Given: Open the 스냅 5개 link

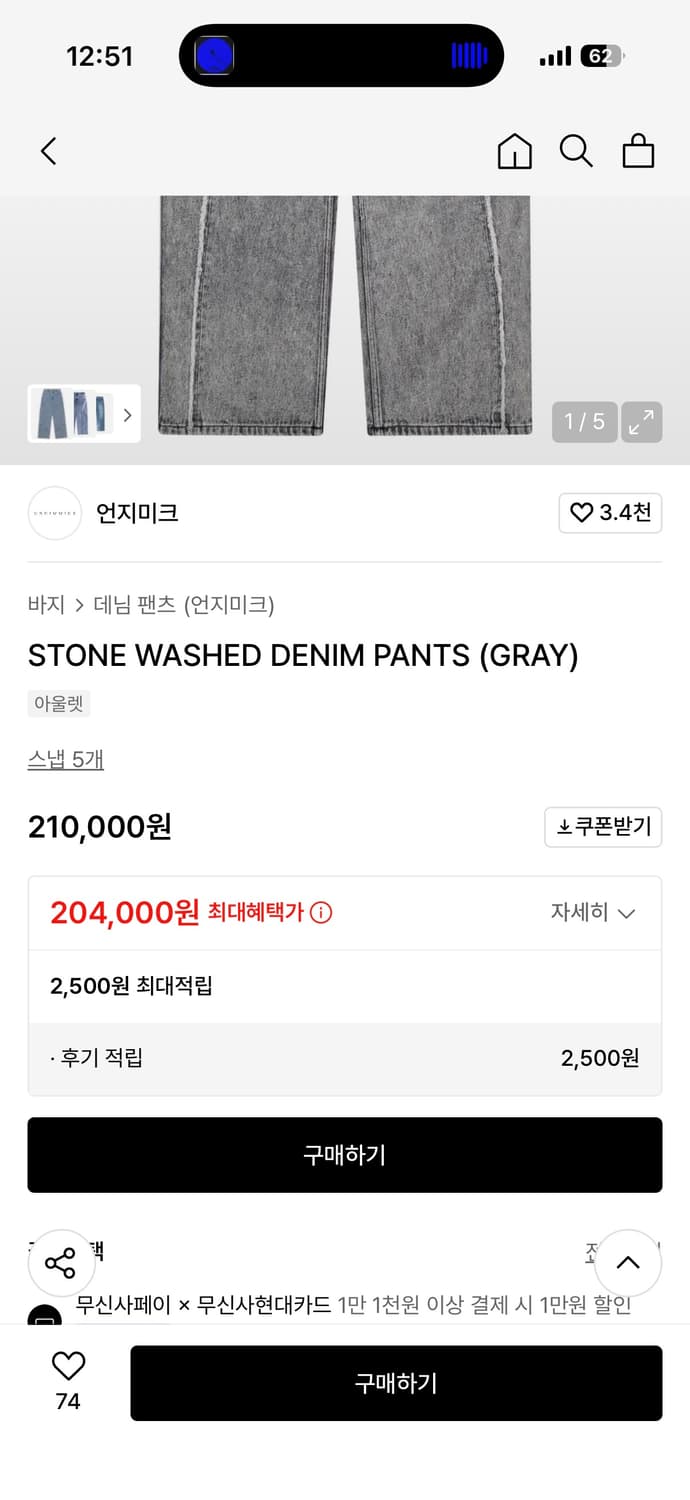Looking at the screenshot, I should (x=65, y=760).
